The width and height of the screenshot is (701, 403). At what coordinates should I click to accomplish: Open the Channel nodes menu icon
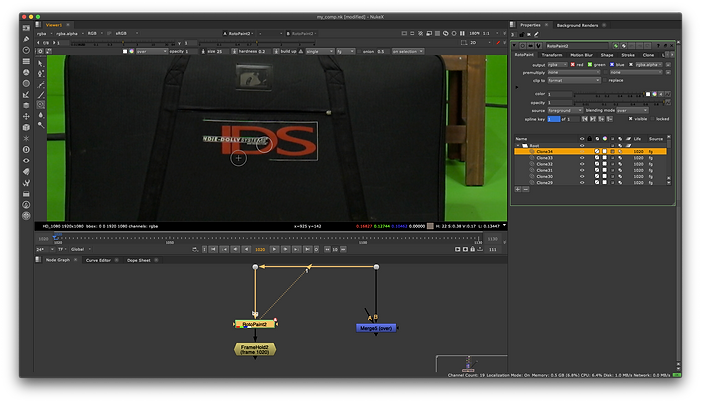[x=26, y=61]
